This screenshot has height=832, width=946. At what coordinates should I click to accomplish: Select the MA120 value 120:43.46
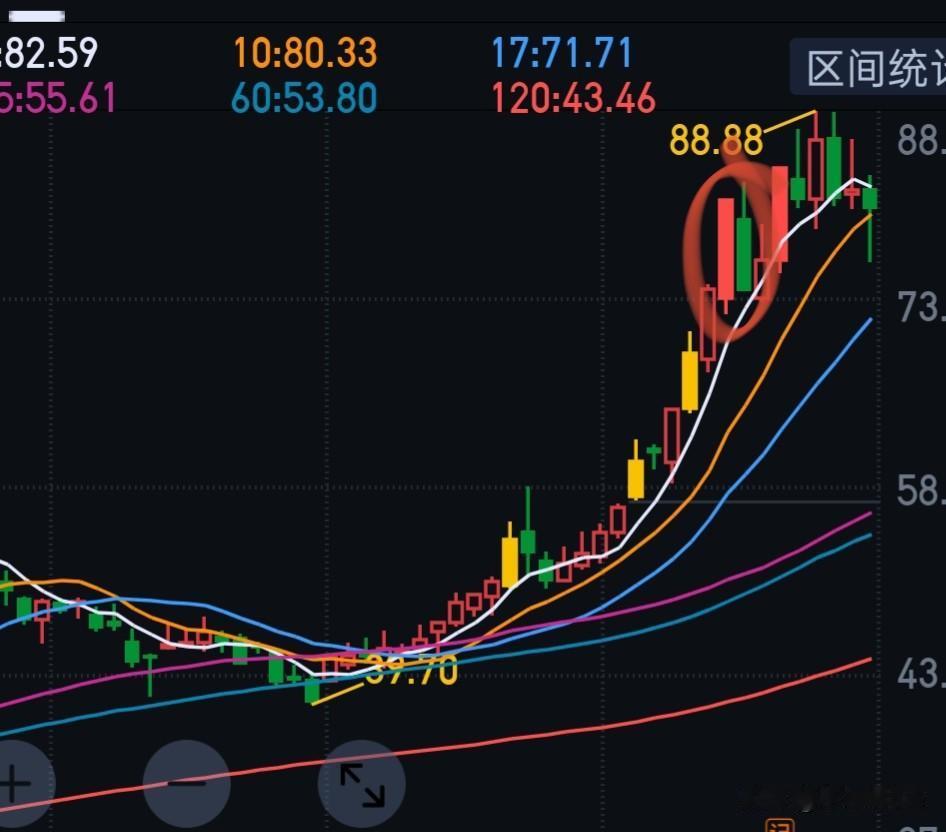point(573,98)
